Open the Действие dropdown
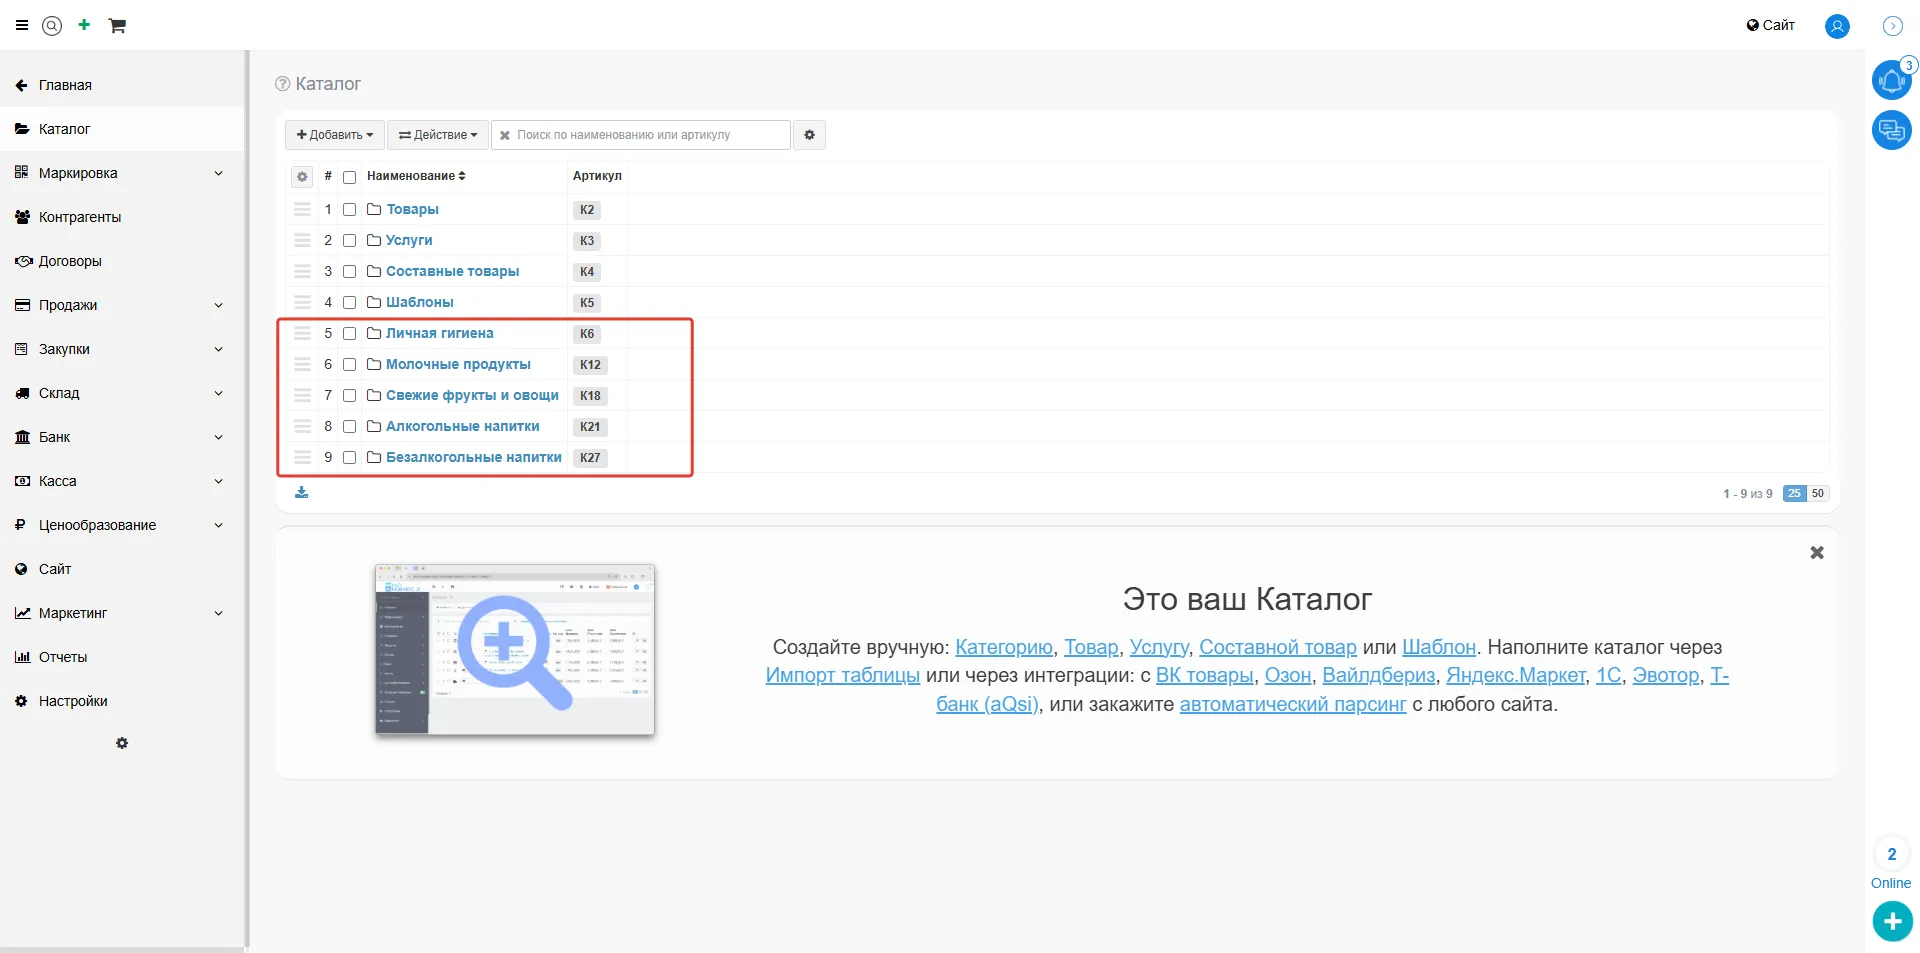Image resolution: width=1920 pixels, height=953 pixels. tap(438, 135)
